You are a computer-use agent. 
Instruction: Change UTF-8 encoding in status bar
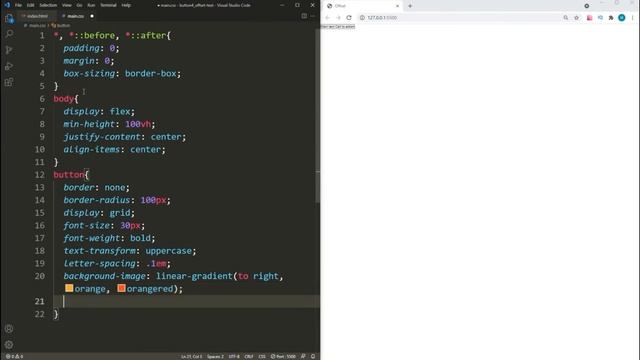(234, 356)
